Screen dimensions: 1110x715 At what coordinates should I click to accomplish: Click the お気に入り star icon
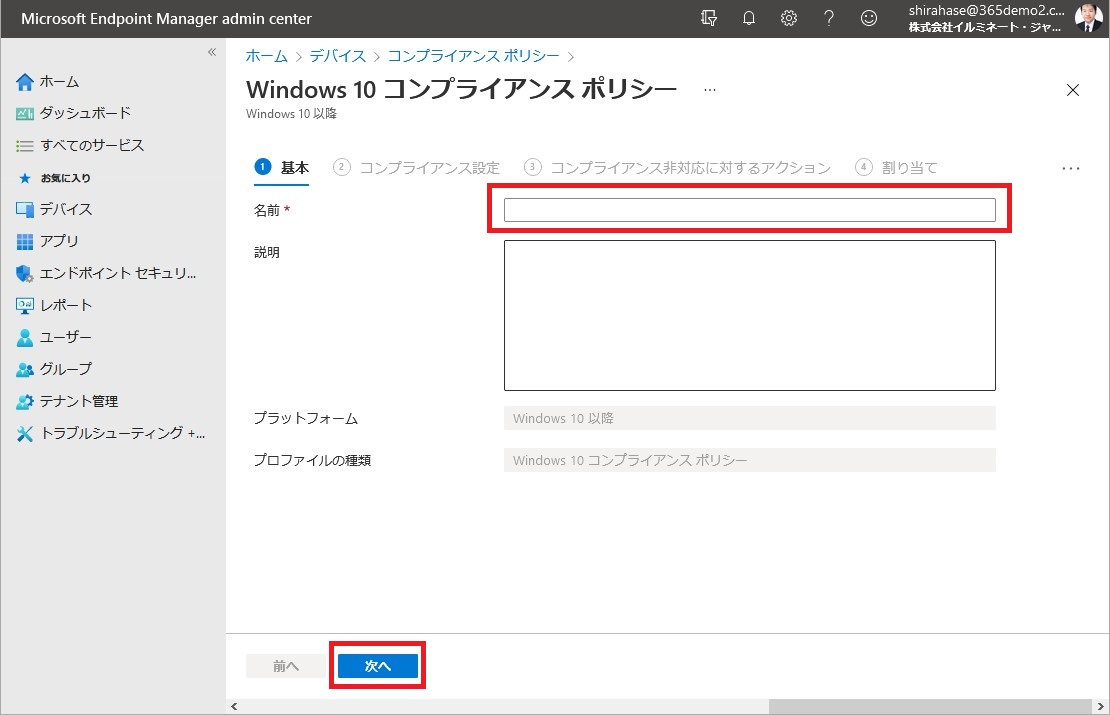click(x=25, y=178)
